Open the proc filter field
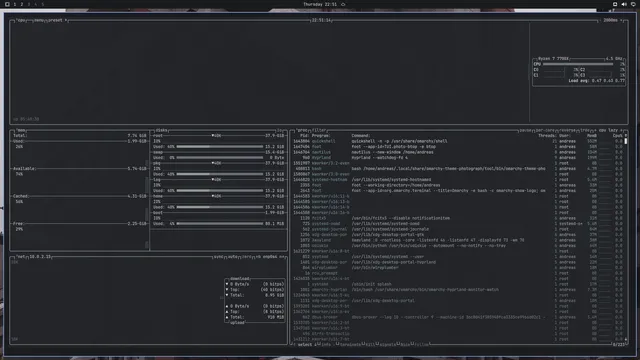This screenshot has width=640, height=360. coord(319,130)
